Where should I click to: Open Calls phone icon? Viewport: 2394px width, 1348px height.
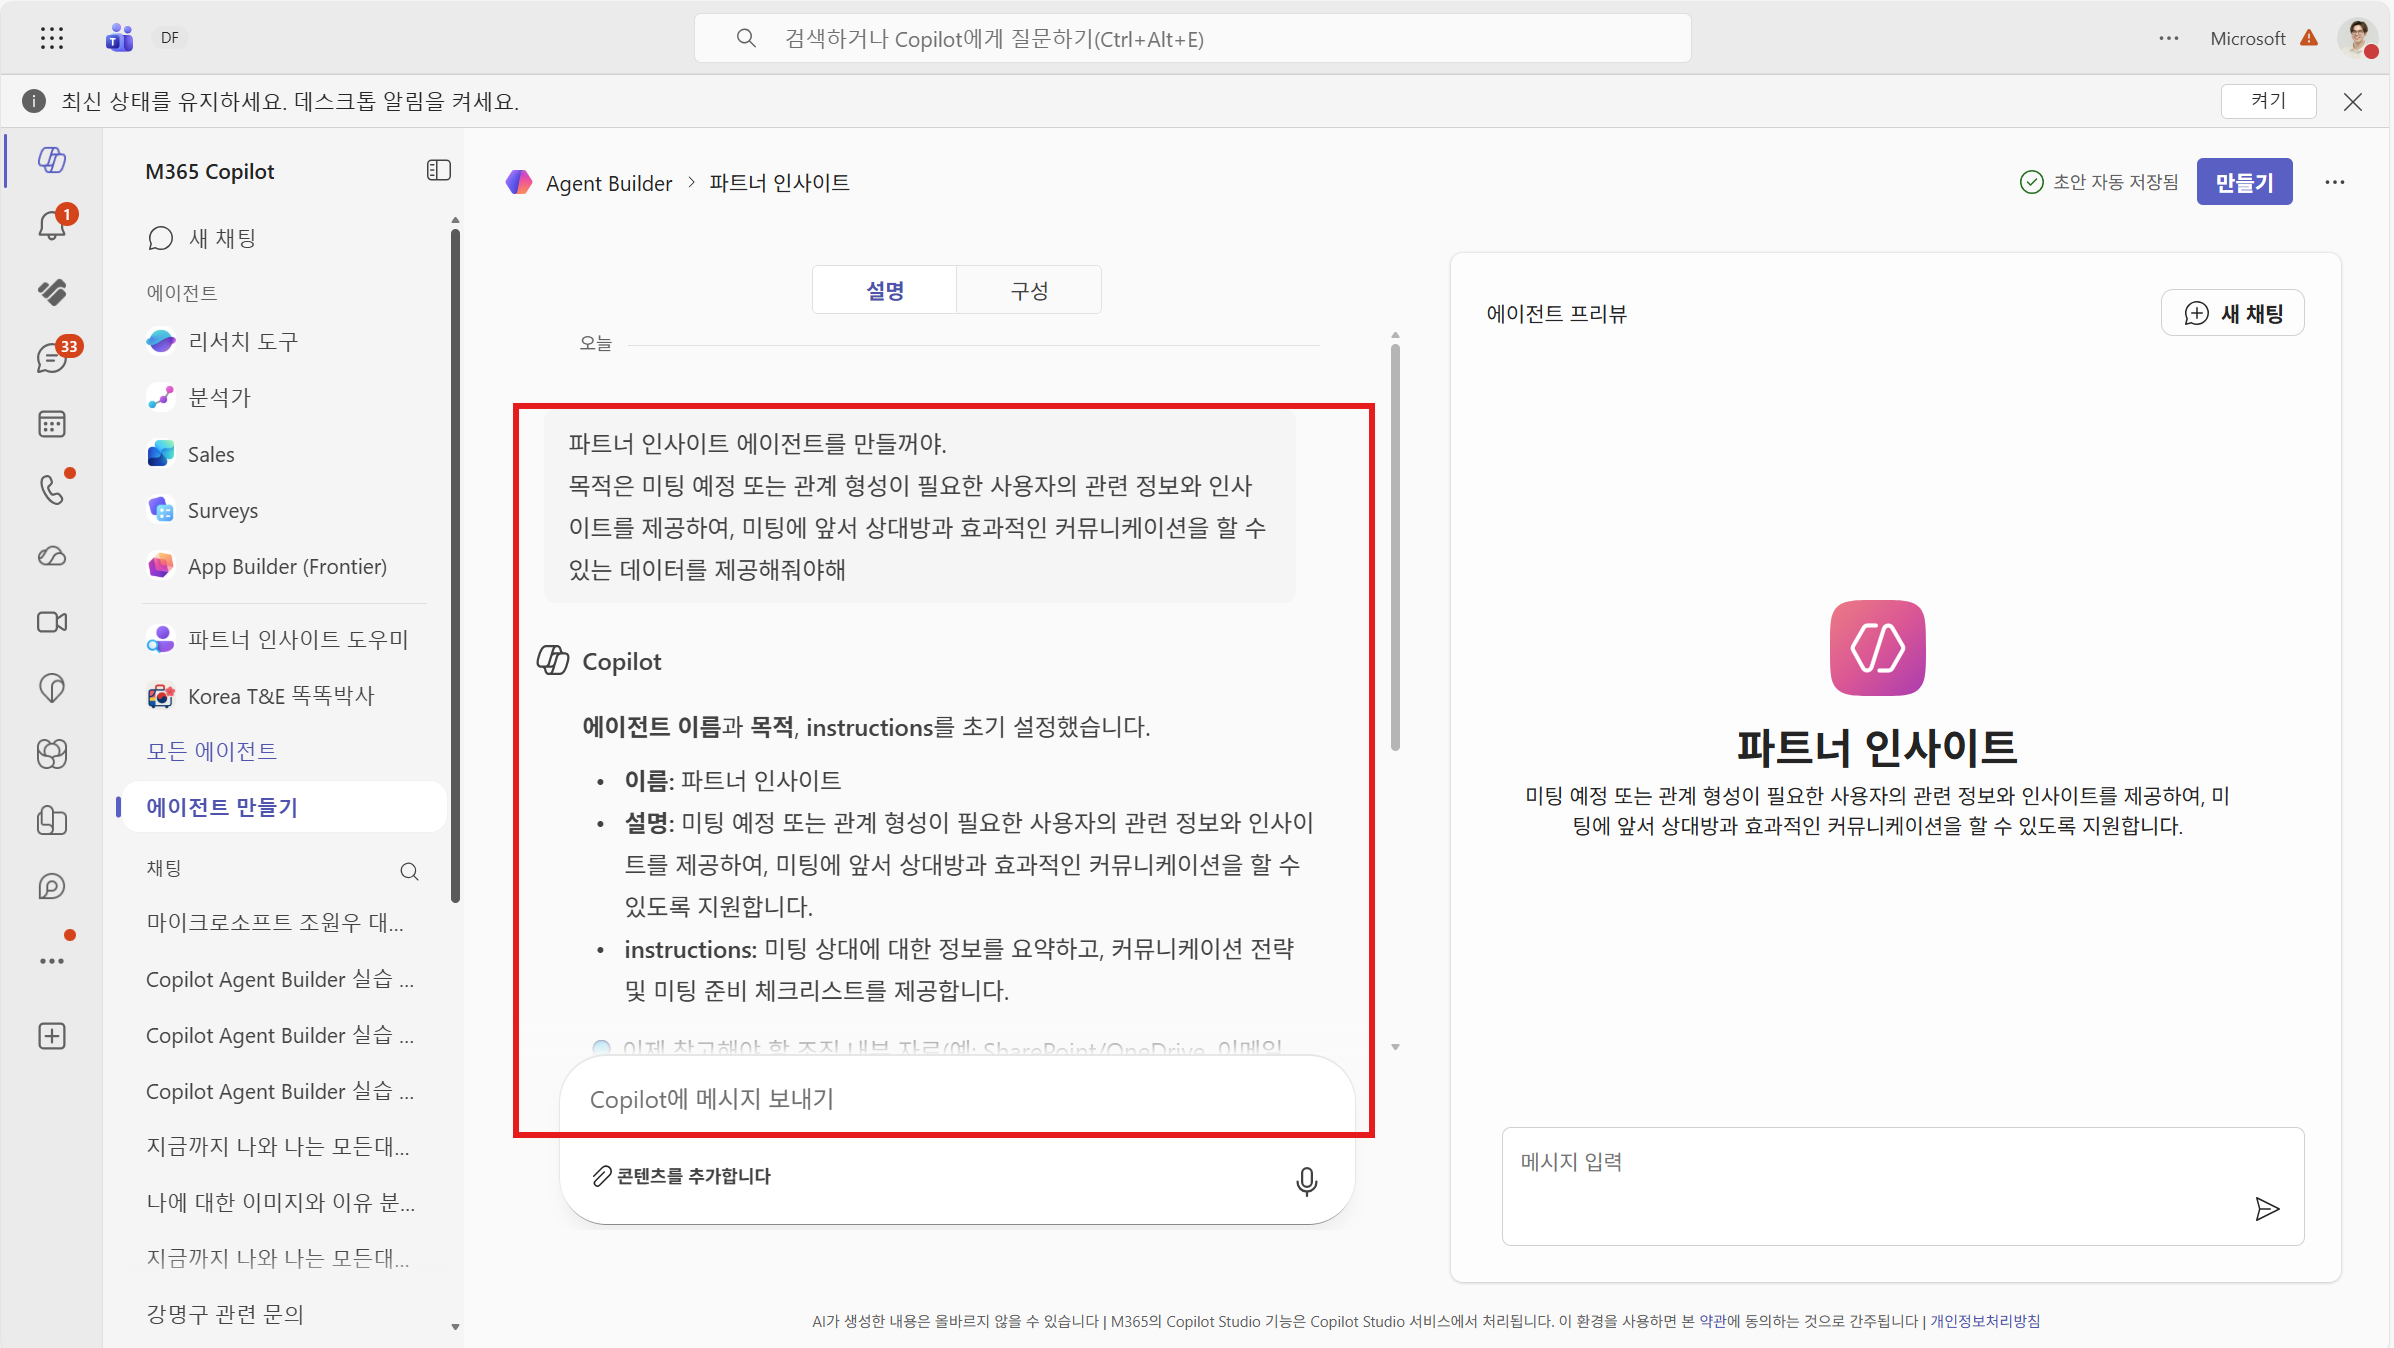coord(52,489)
